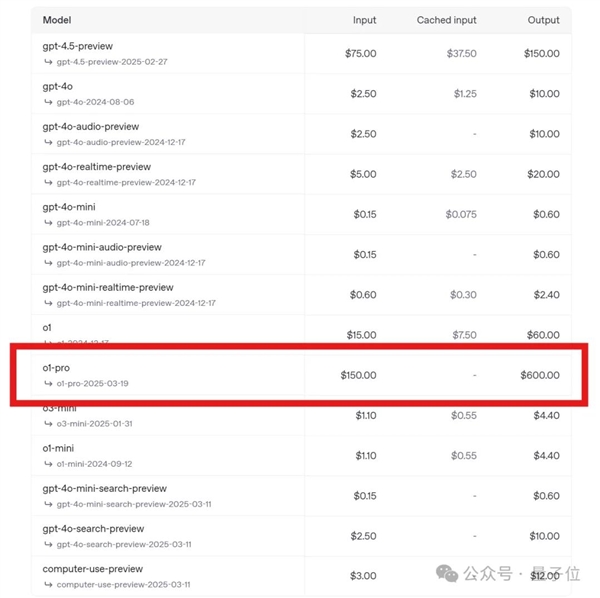Click the gpt-4o-search-preview-2025-03-11 snapshot name
The image size is (600, 598).
(124, 544)
